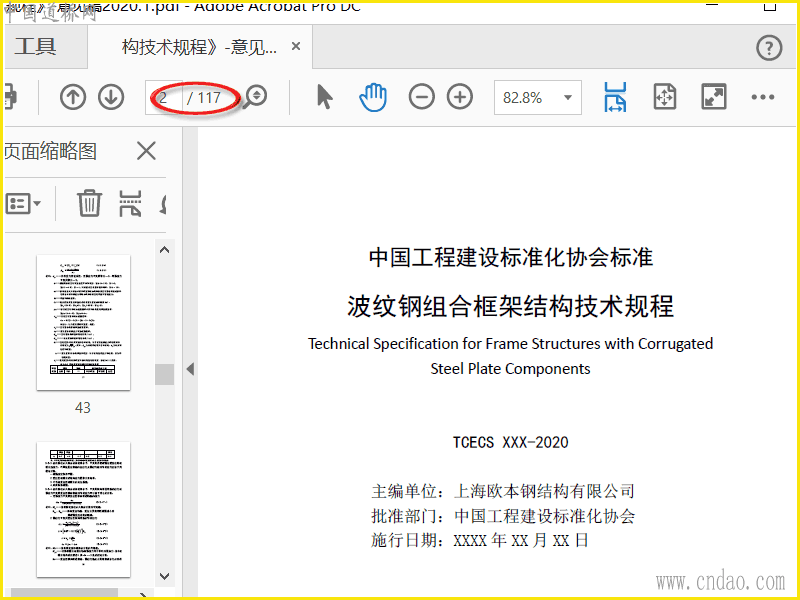Click the line 批准部门:中国工程建设标准化协会
The image size is (800, 600).
click(503, 516)
